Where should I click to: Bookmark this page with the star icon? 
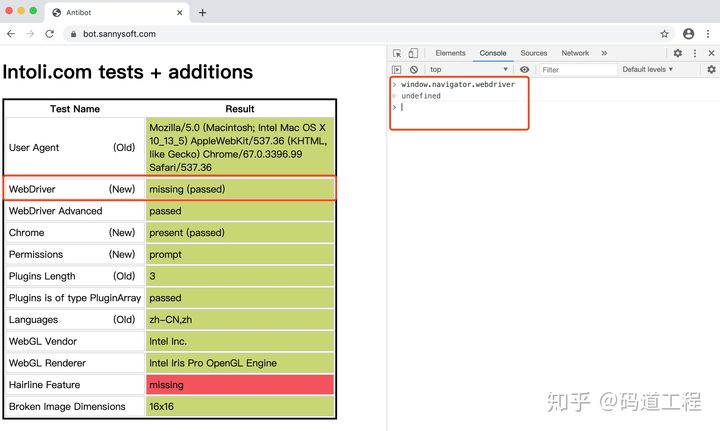click(x=664, y=34)
